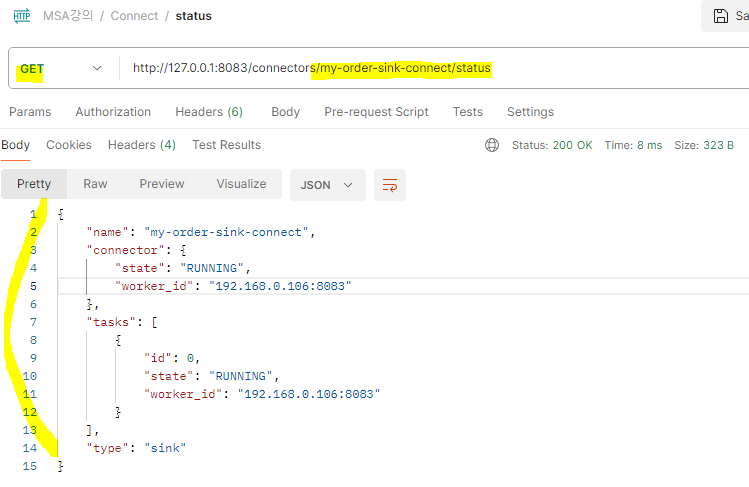This screenshot has height=487, width=749.
Task: Click the Connect breadcrumb
Action: 134,16
